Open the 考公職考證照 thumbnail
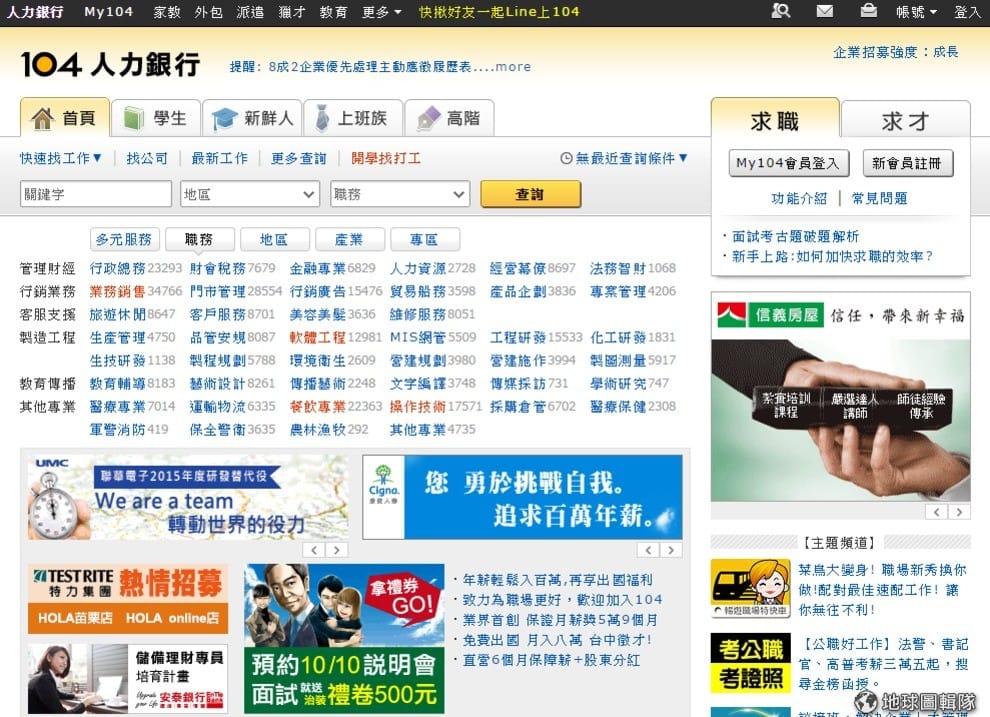990x717 pixels. 751,664
